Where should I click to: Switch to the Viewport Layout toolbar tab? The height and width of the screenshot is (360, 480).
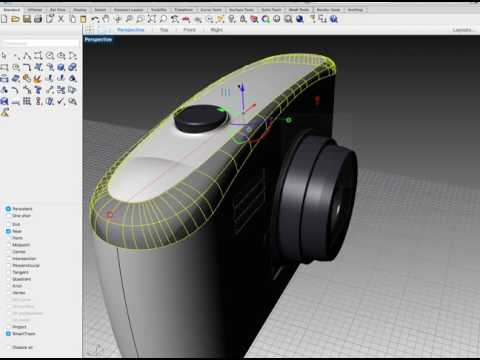[x=128, y=10]
